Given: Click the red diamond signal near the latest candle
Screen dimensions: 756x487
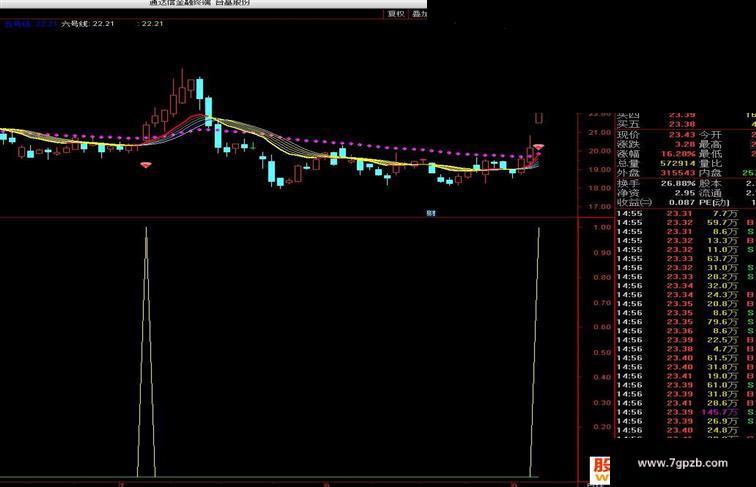Looking at the screenshot, I should pyautogui.click(x=539, y=147).
